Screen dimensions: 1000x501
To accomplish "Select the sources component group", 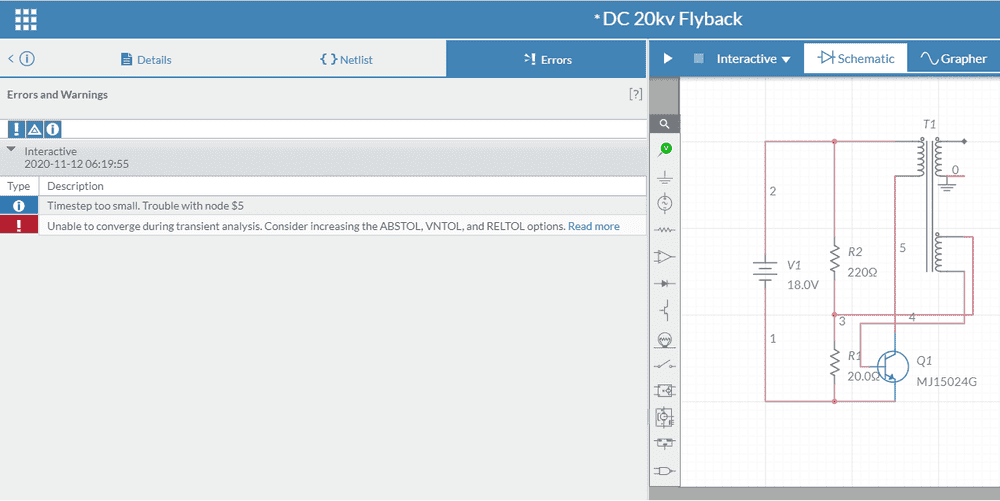I will coord(665,203).
